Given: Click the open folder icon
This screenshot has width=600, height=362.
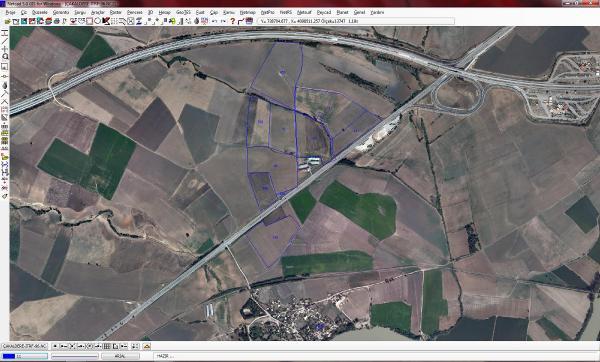Looking at the screenshot, I should point(7,21).
